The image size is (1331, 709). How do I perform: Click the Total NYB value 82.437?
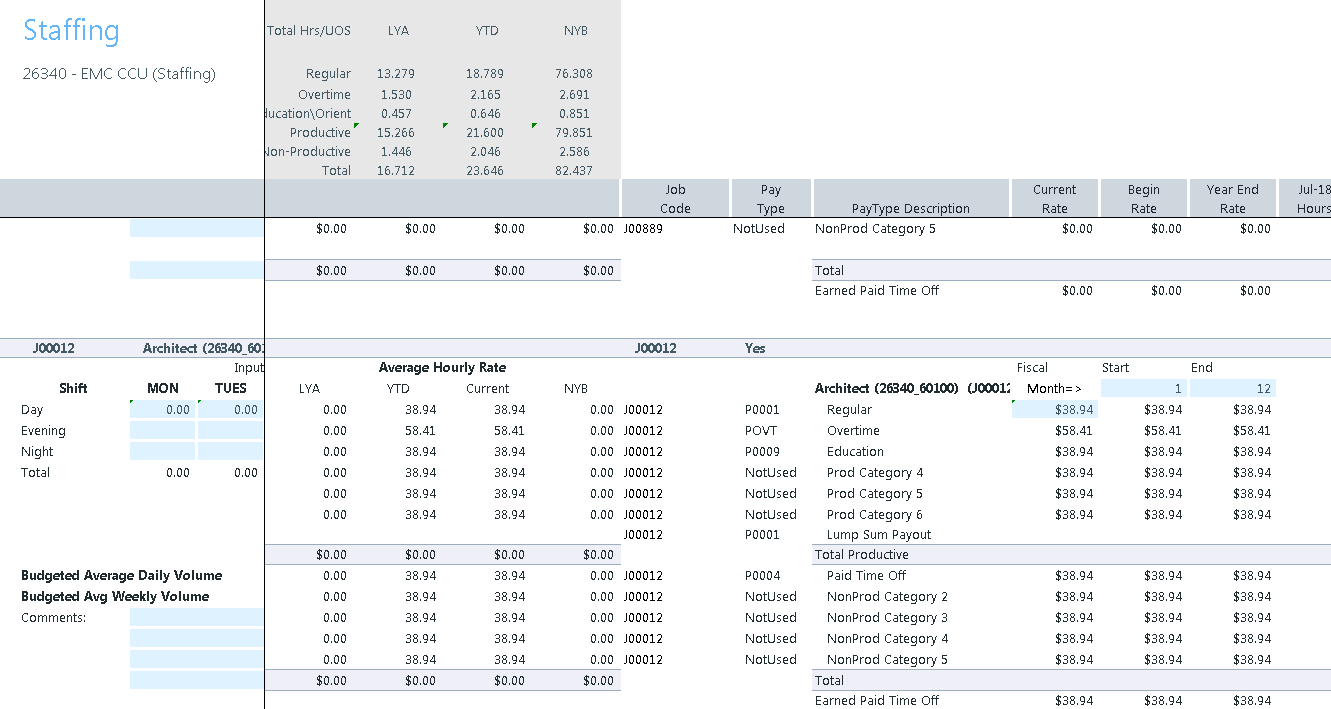click(x=573, y=171)
